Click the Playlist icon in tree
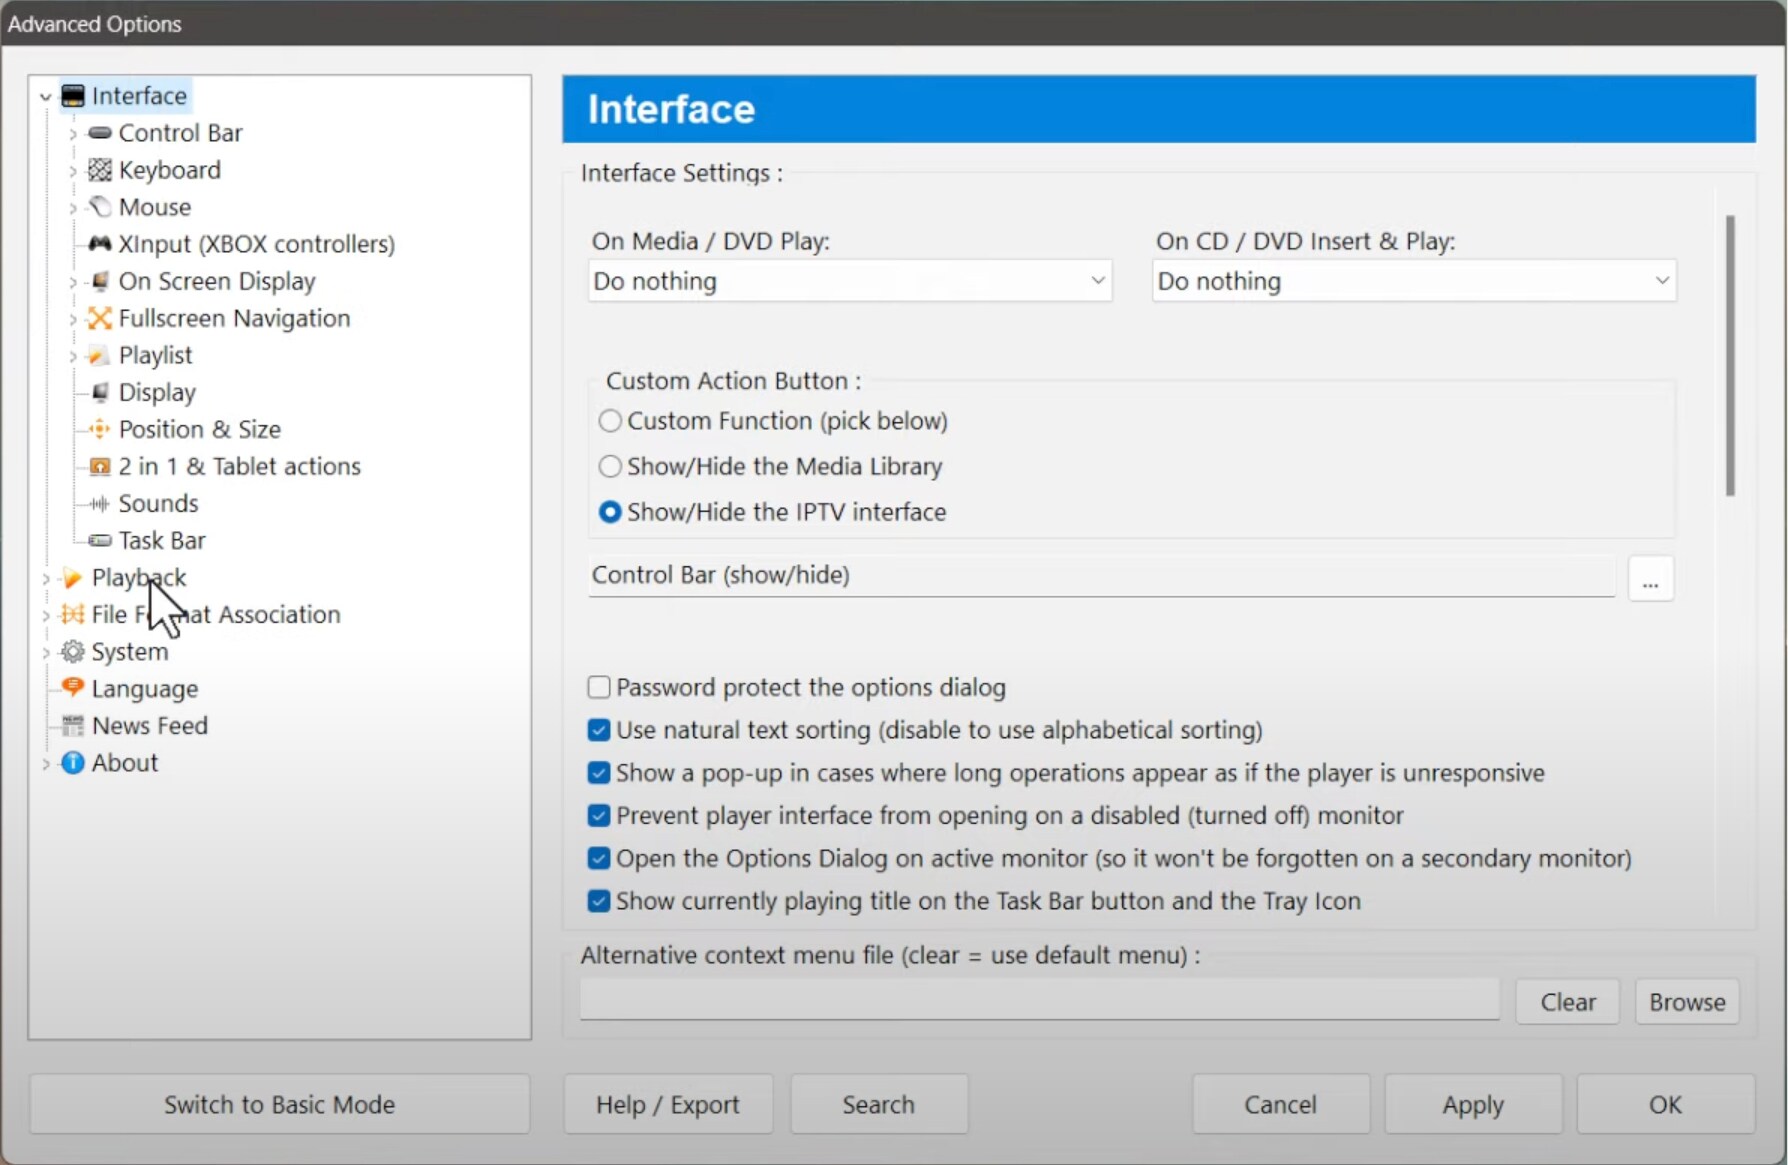The width and height of the screenshot is (1788, 1165). coord(100,355)
